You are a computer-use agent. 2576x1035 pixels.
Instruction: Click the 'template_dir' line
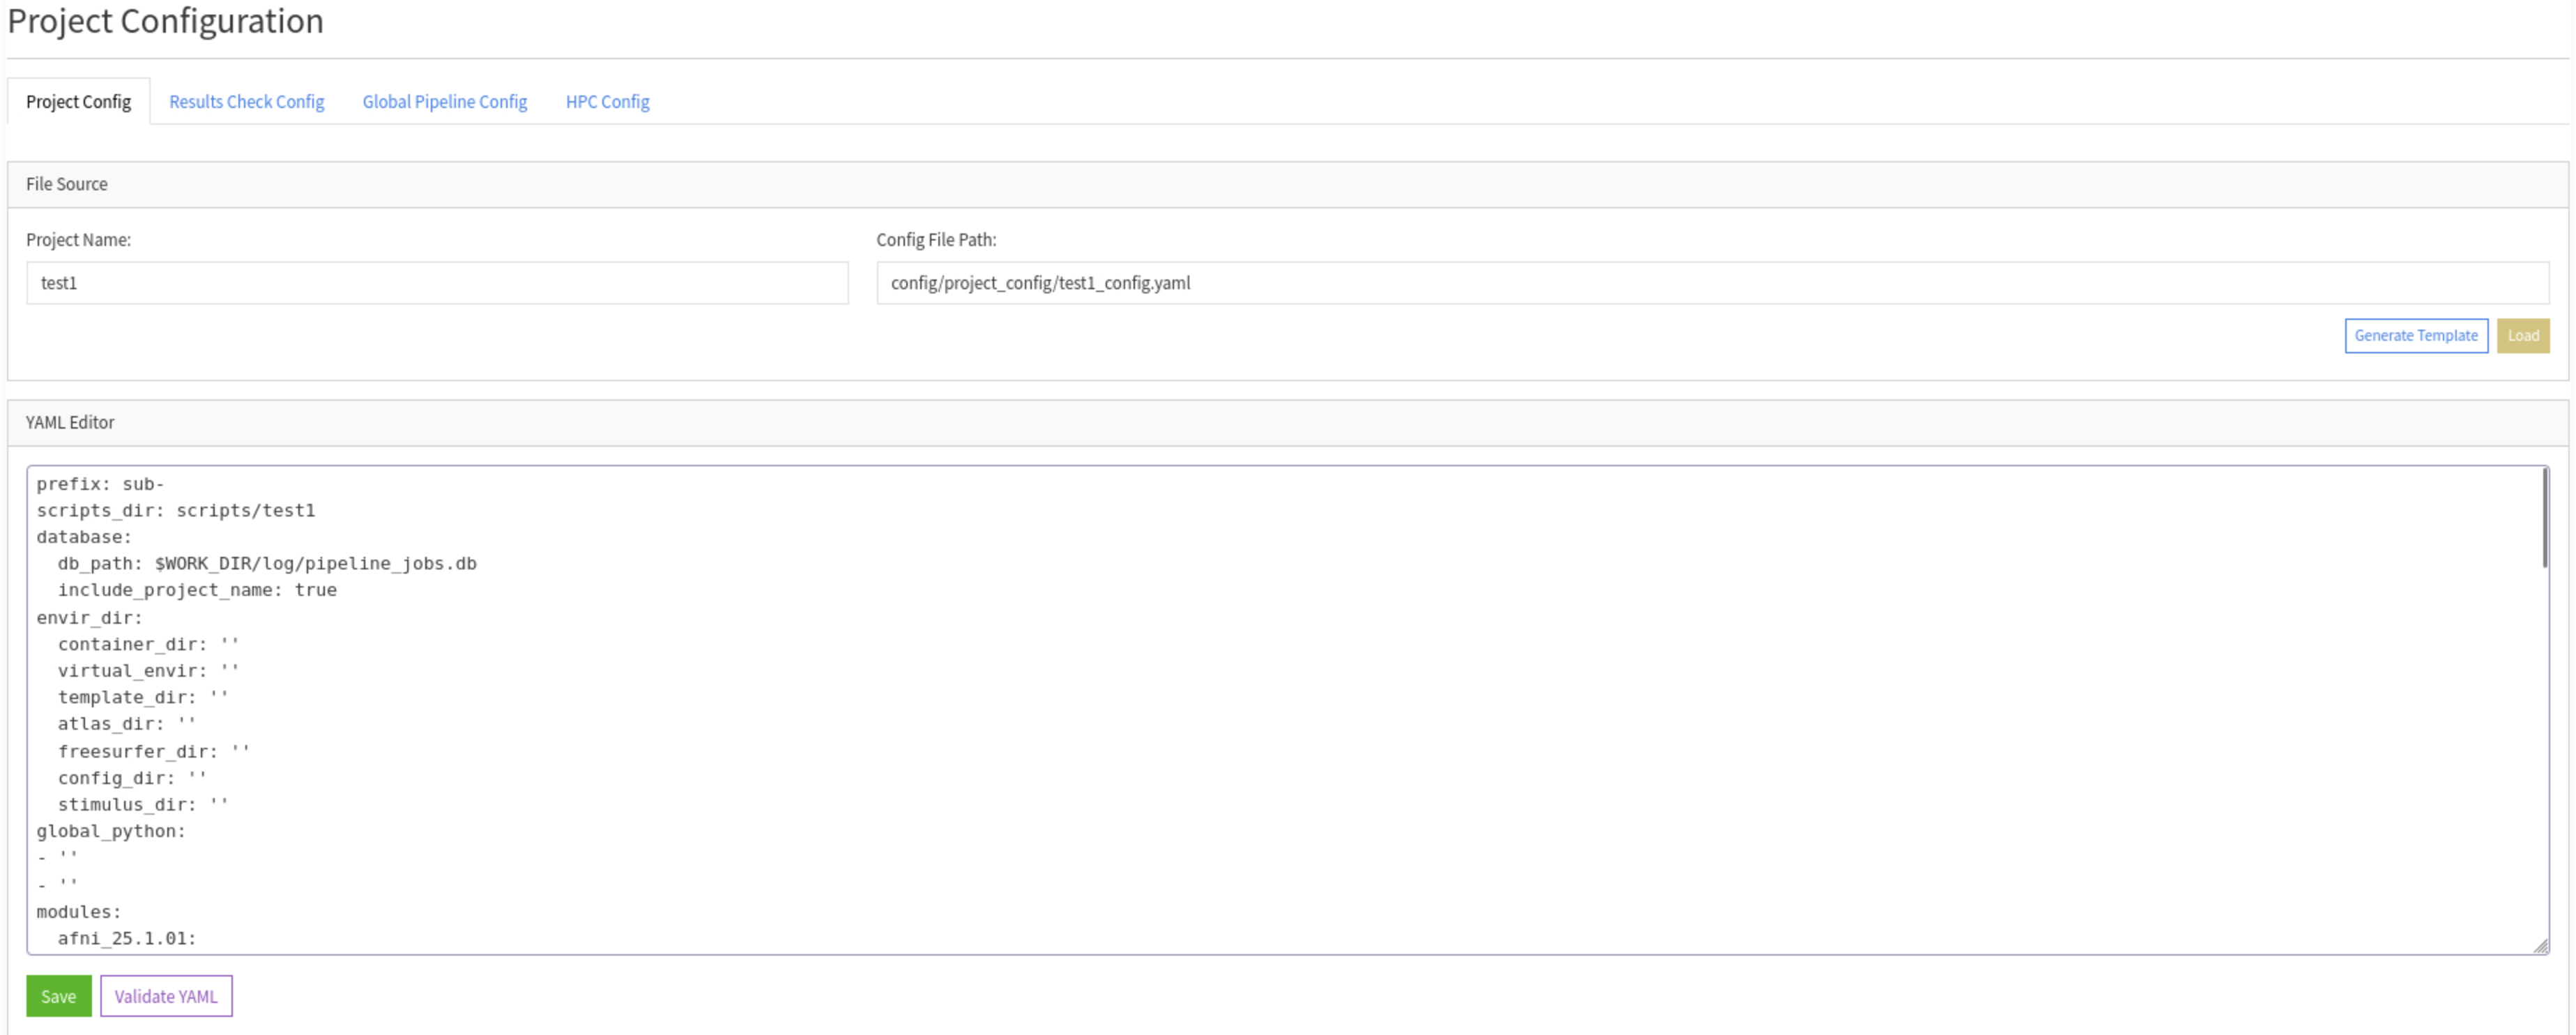coord(143,697)
